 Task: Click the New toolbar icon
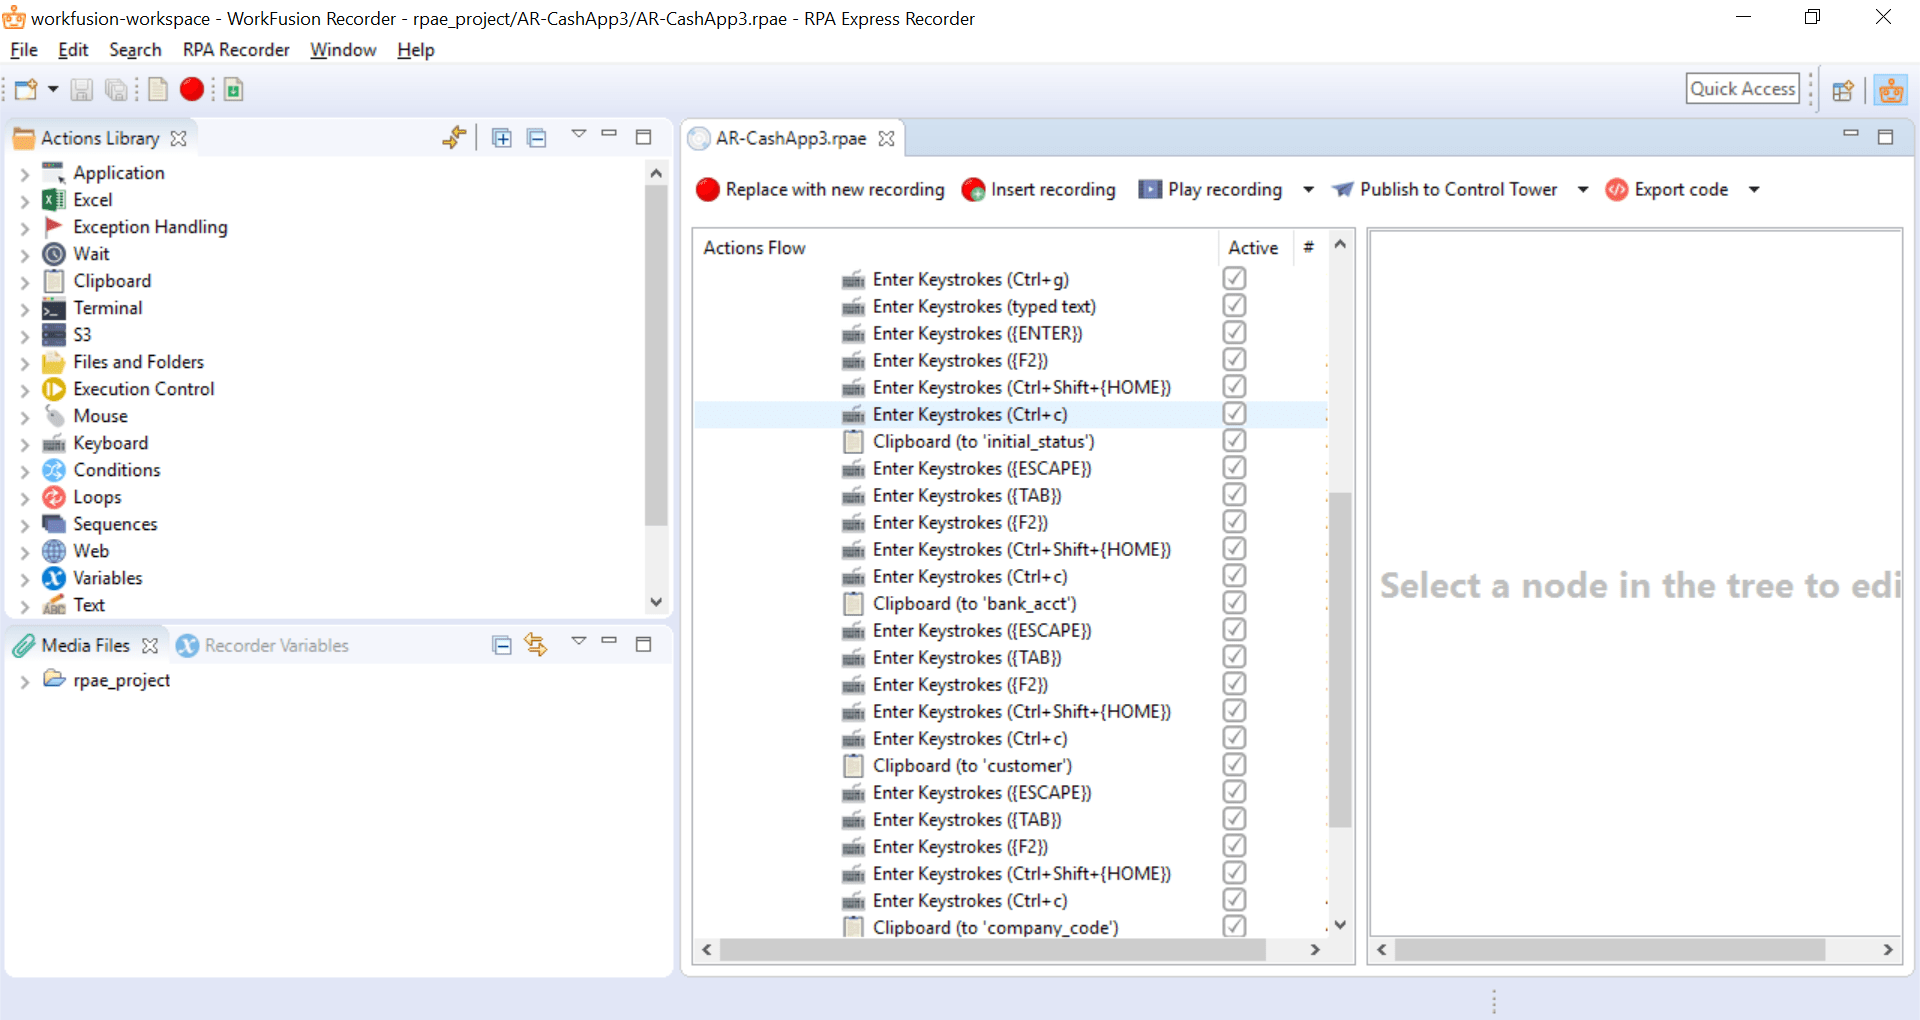pos(26,90)
